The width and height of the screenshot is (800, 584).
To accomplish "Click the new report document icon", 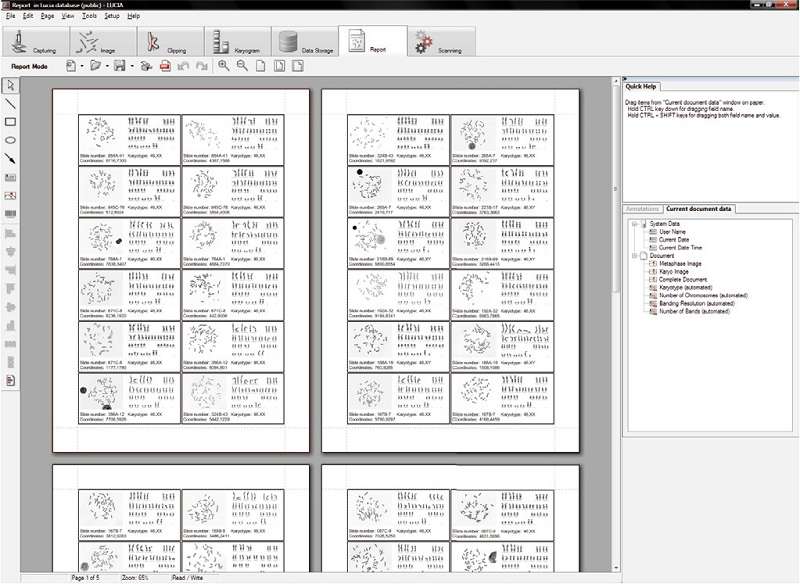I will (x=71, y=66).
